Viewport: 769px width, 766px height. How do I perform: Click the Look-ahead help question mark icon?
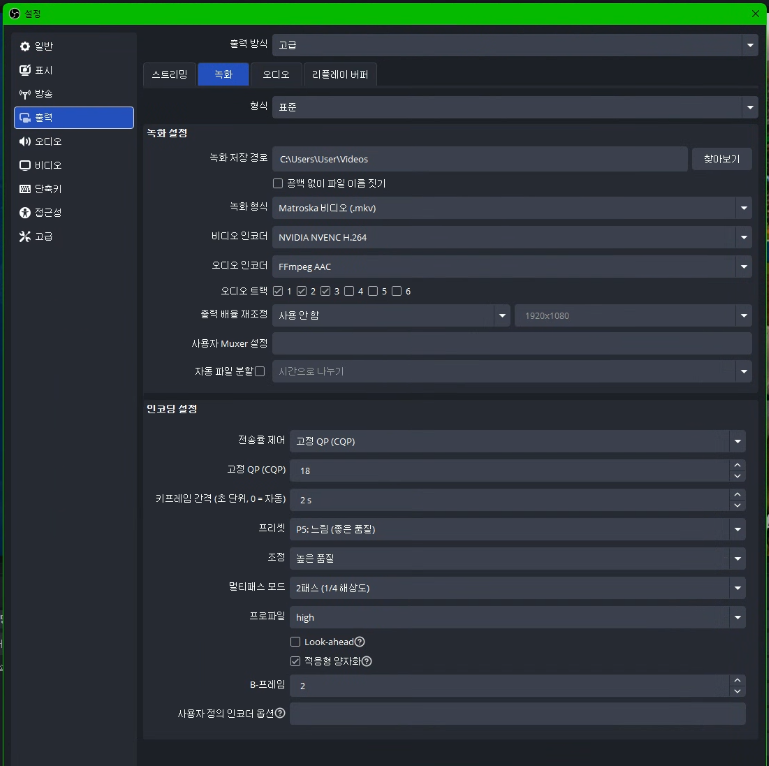pos(360,642)
